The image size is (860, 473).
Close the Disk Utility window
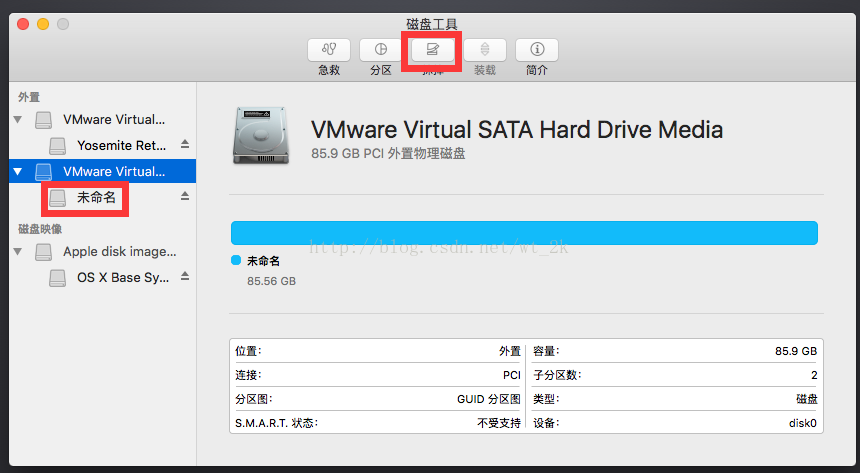tap(23, 24)
